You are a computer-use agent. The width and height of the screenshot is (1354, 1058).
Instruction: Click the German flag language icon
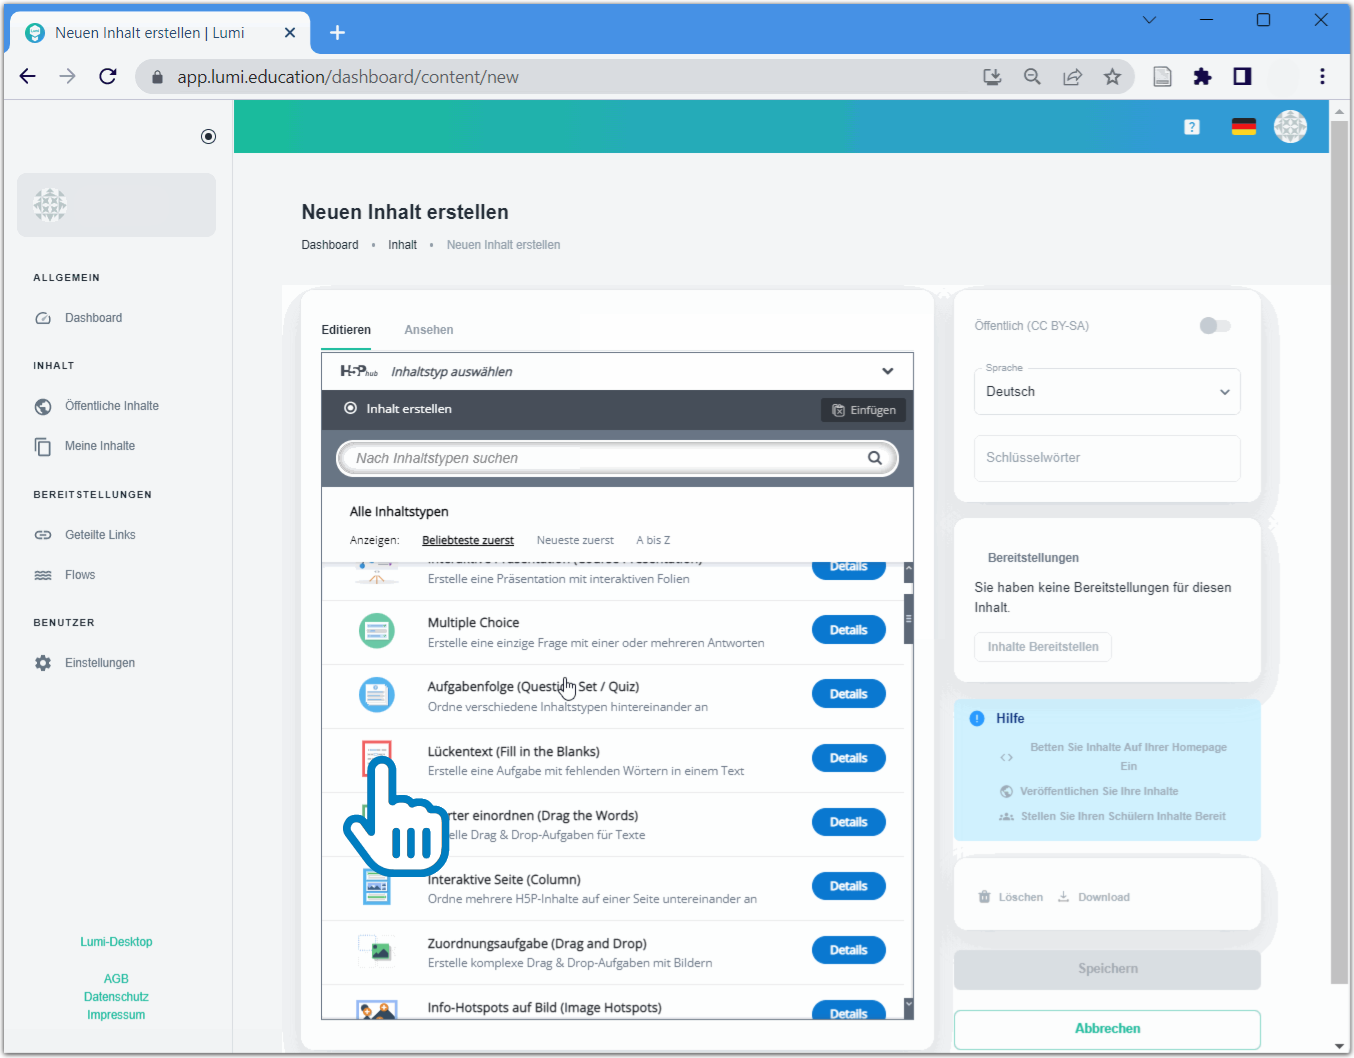pos(1243,127)
